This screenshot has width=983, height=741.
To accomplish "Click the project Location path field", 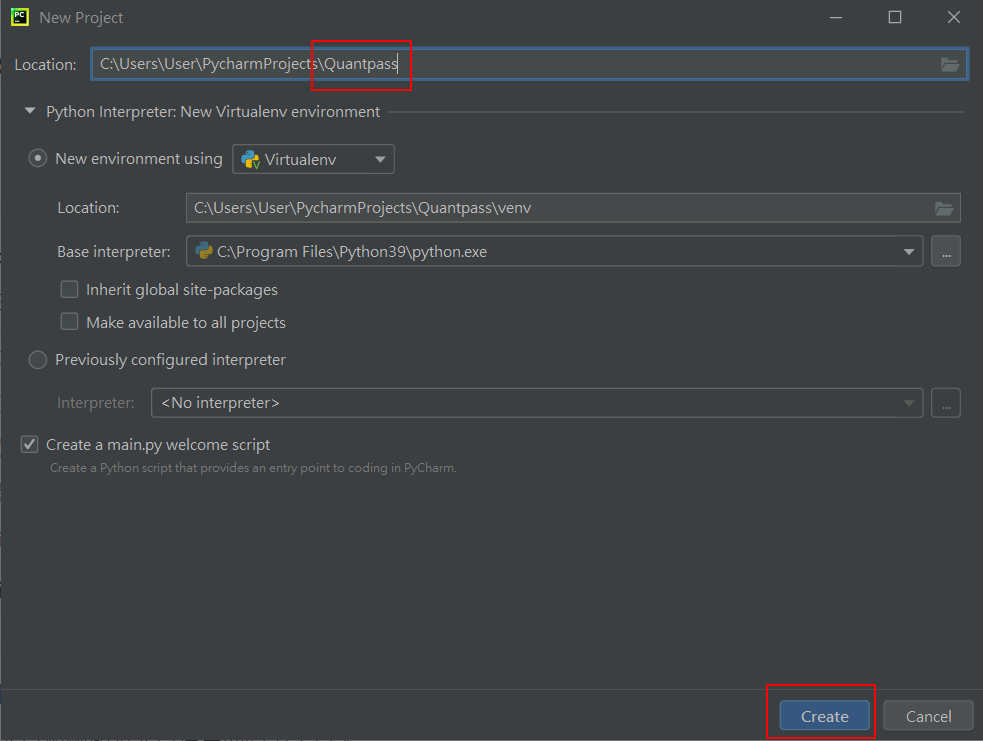I will pos(530,64).
